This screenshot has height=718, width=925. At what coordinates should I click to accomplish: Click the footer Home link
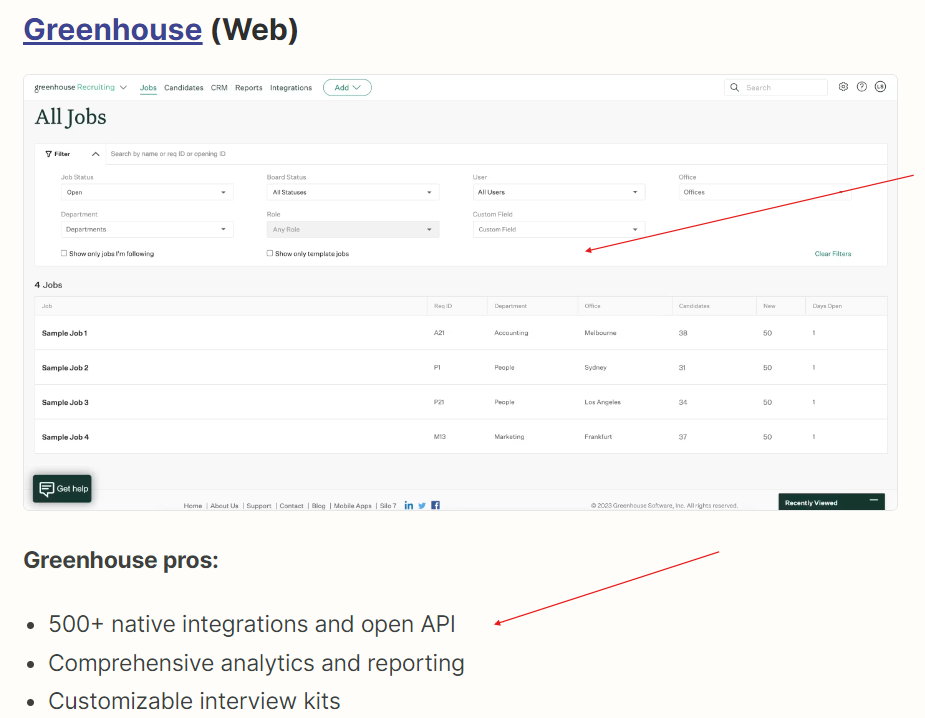pyautogui.click(x=192, y=506)
